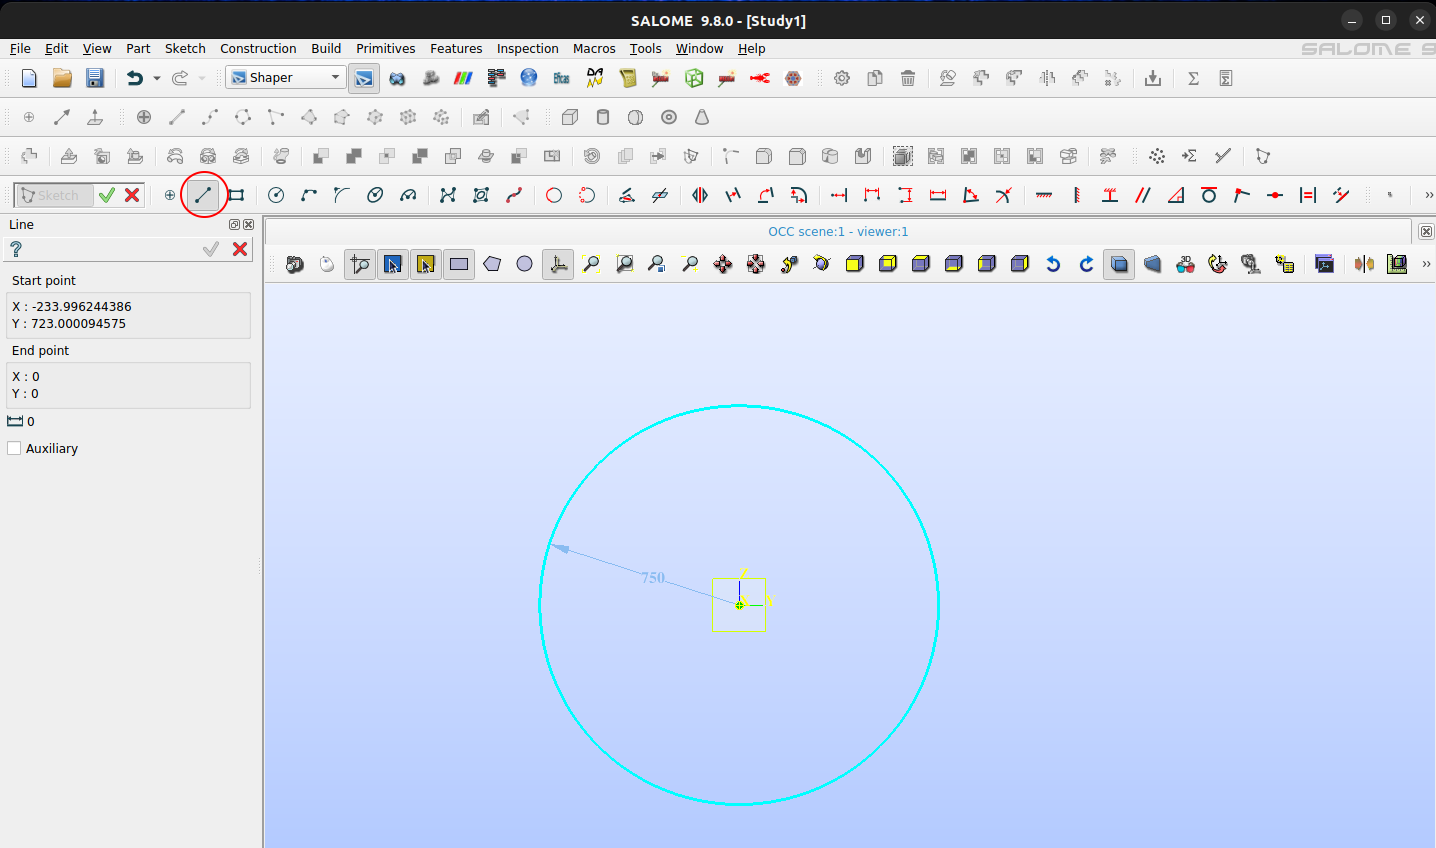Click the Start point coordinates field
The width and height of the screenshot is (1436, 848).
click(x=128, y=315)
